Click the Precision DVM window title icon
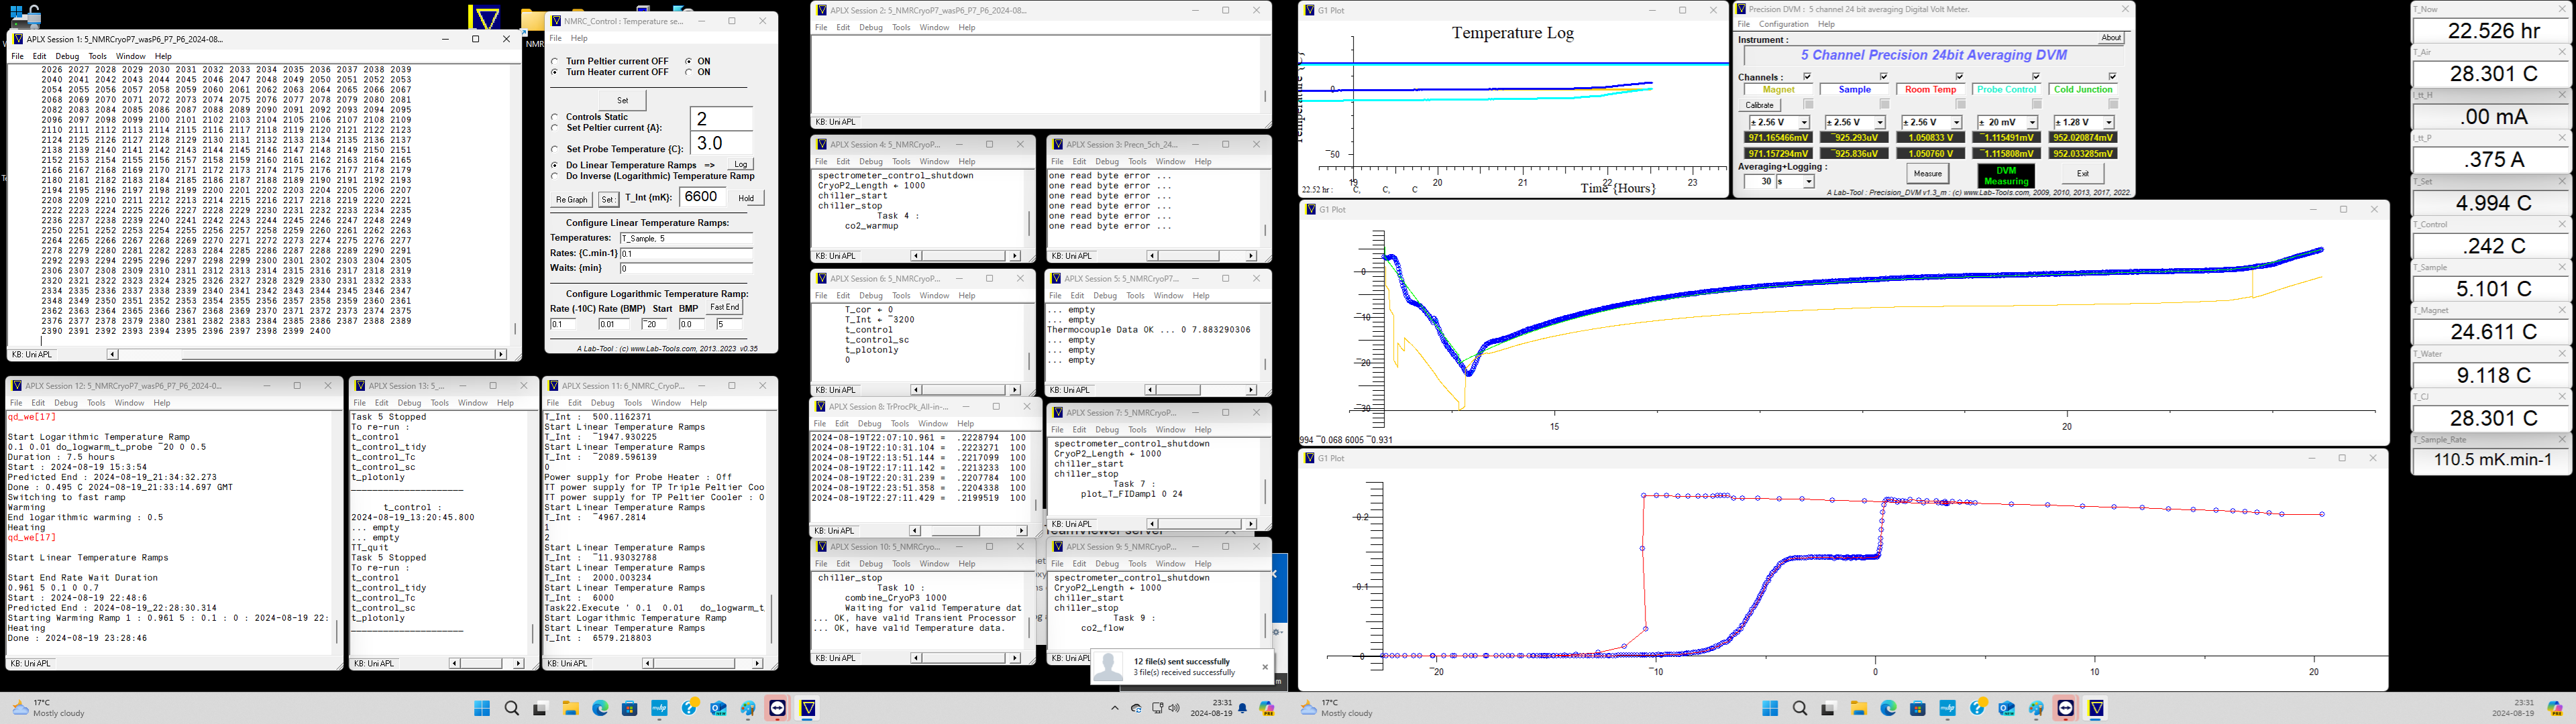This screenshot has height=724, width=2576. click(1741, 9)
